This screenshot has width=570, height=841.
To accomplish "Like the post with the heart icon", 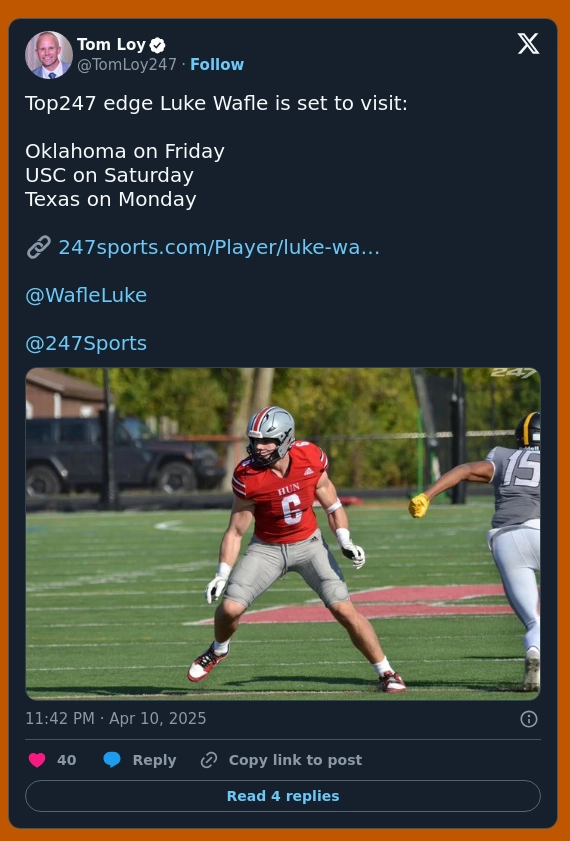I will (37, 760).
